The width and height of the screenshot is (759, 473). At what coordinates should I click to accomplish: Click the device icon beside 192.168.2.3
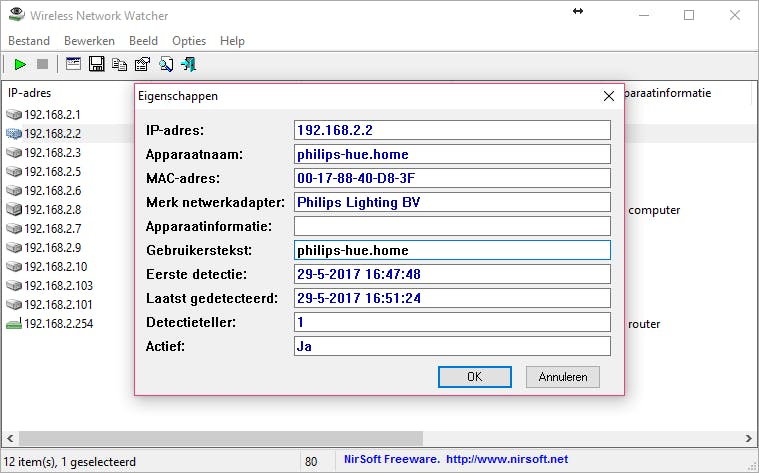(x=14, y=153)
